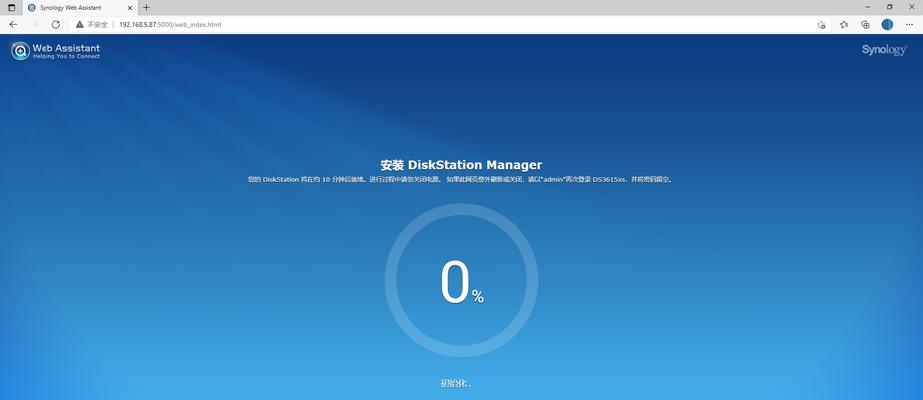Click the installation notice mentioning DS3615xs
This screenshot has width=923, height=400.
(461, 179)
